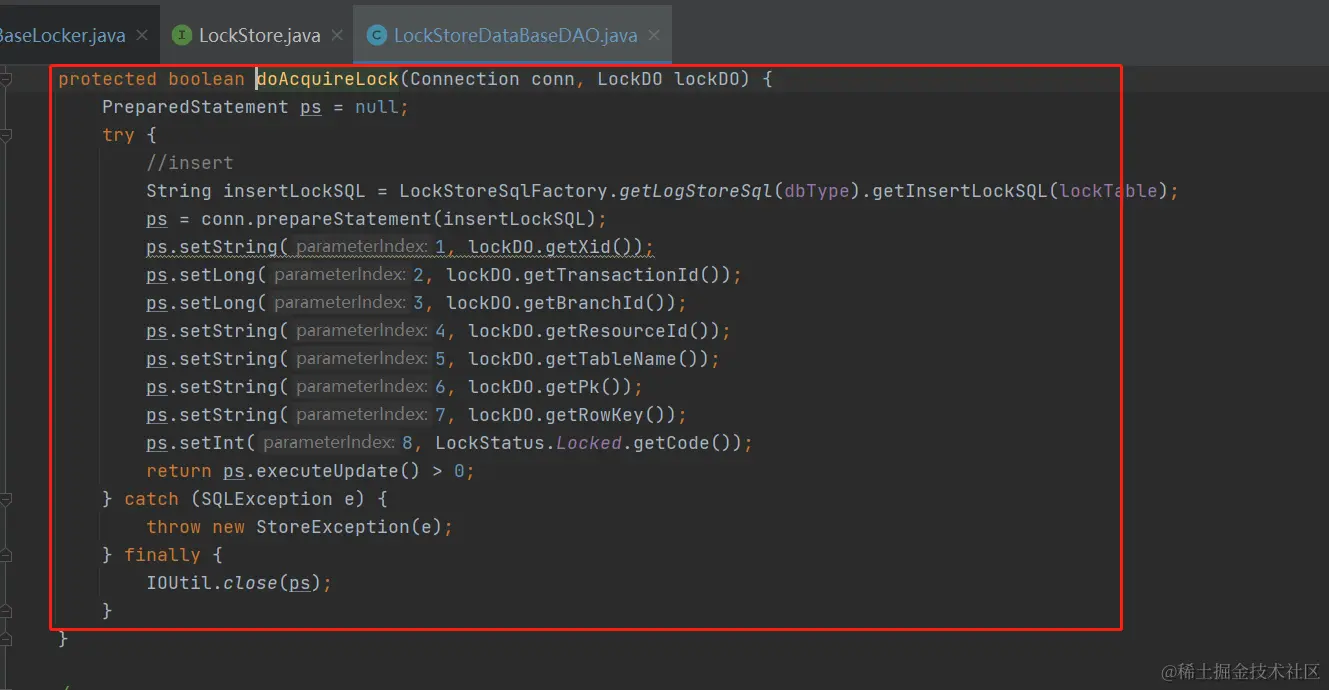Switch to the LockStore.java tab
Image resolution: width=1329 pixels, height=690 pixels.
coord(259,35)
